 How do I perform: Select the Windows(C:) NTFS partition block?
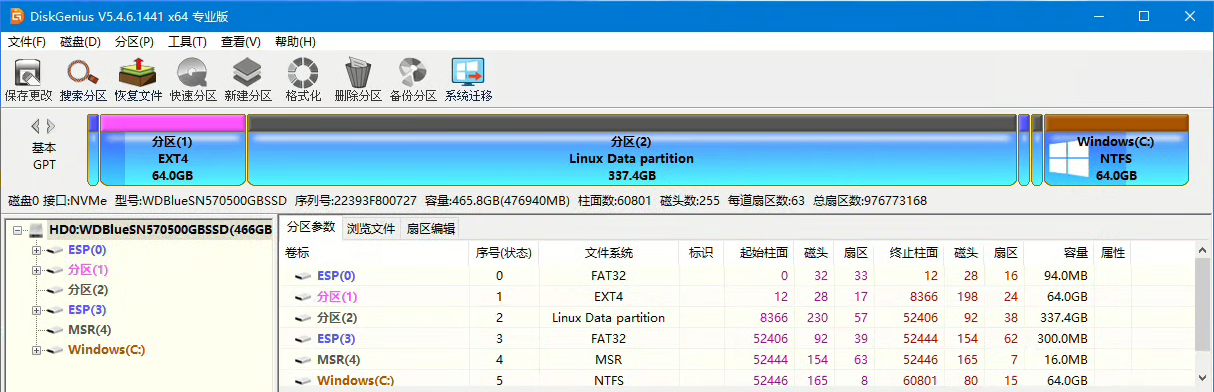tap(1116, 150)
